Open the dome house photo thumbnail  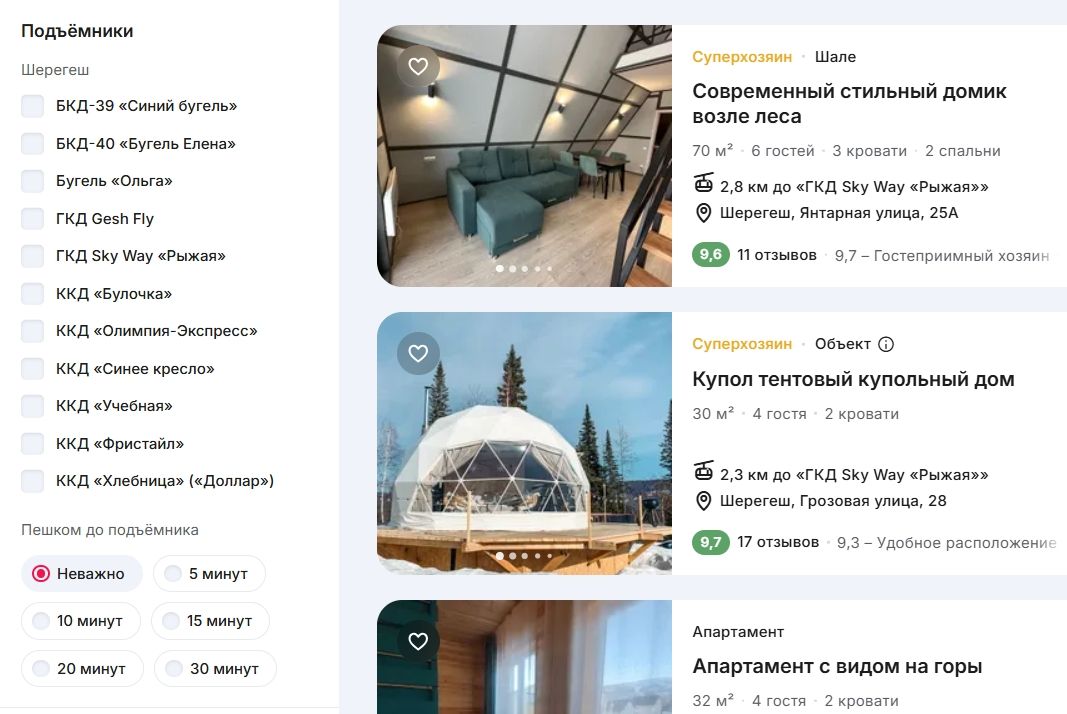524,443
